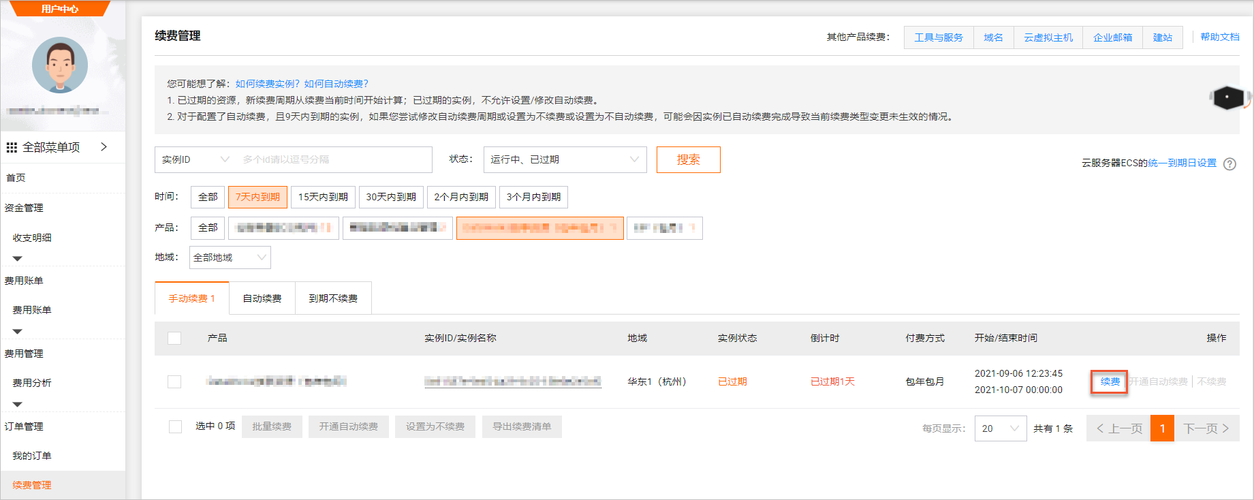Click the bottom 开通自动续费 batch button

348,427
